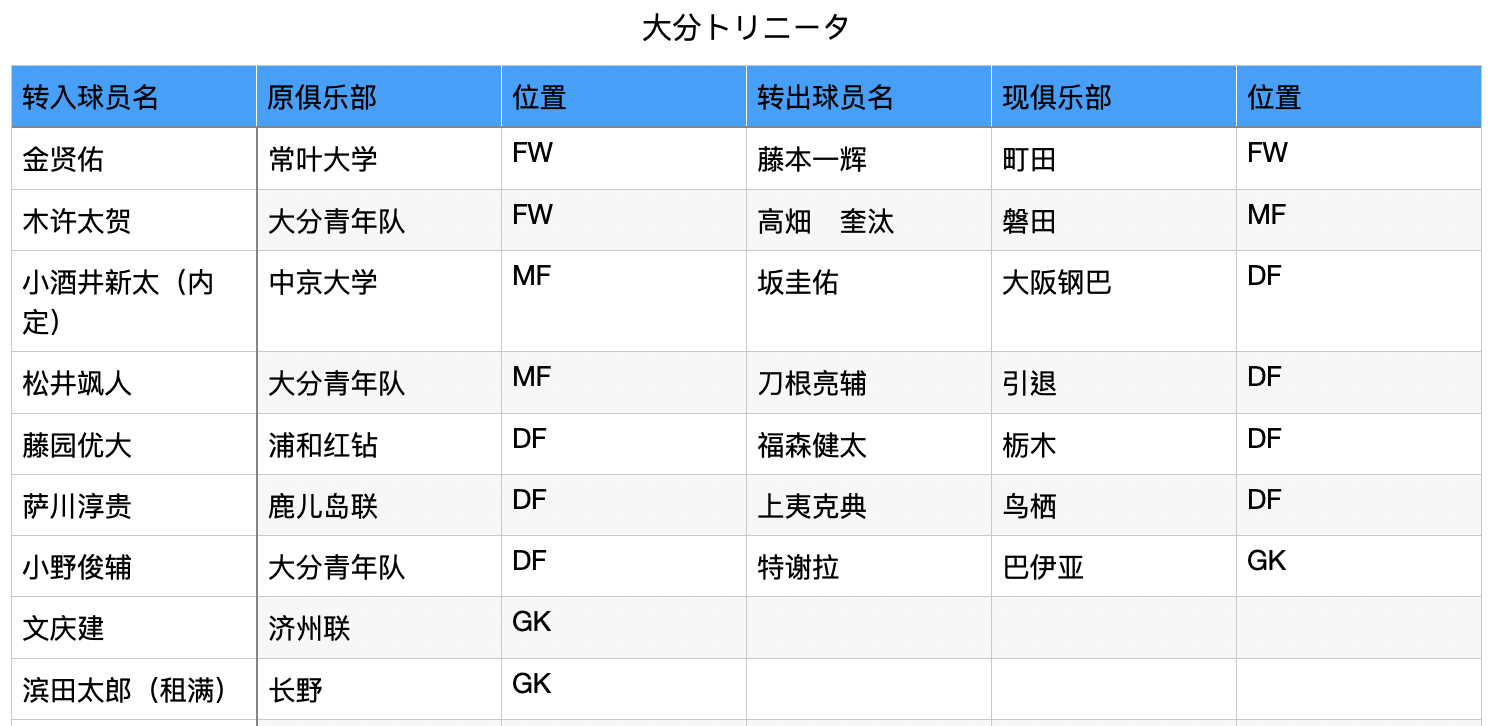Click the 转出球员名 column header
Image resolution: width=1492 pixels, height=726 pixels.
869,97
